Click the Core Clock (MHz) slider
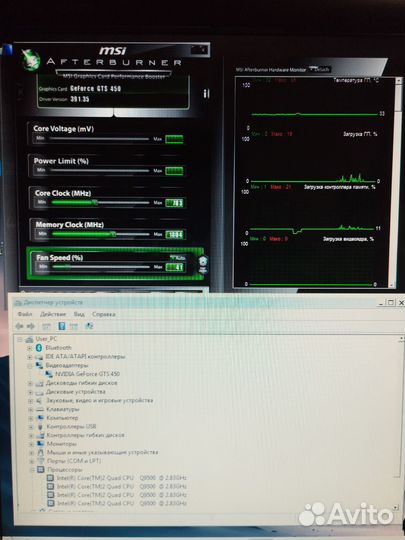This screenshot has width=405, height=540. click(x=100, y=202)
